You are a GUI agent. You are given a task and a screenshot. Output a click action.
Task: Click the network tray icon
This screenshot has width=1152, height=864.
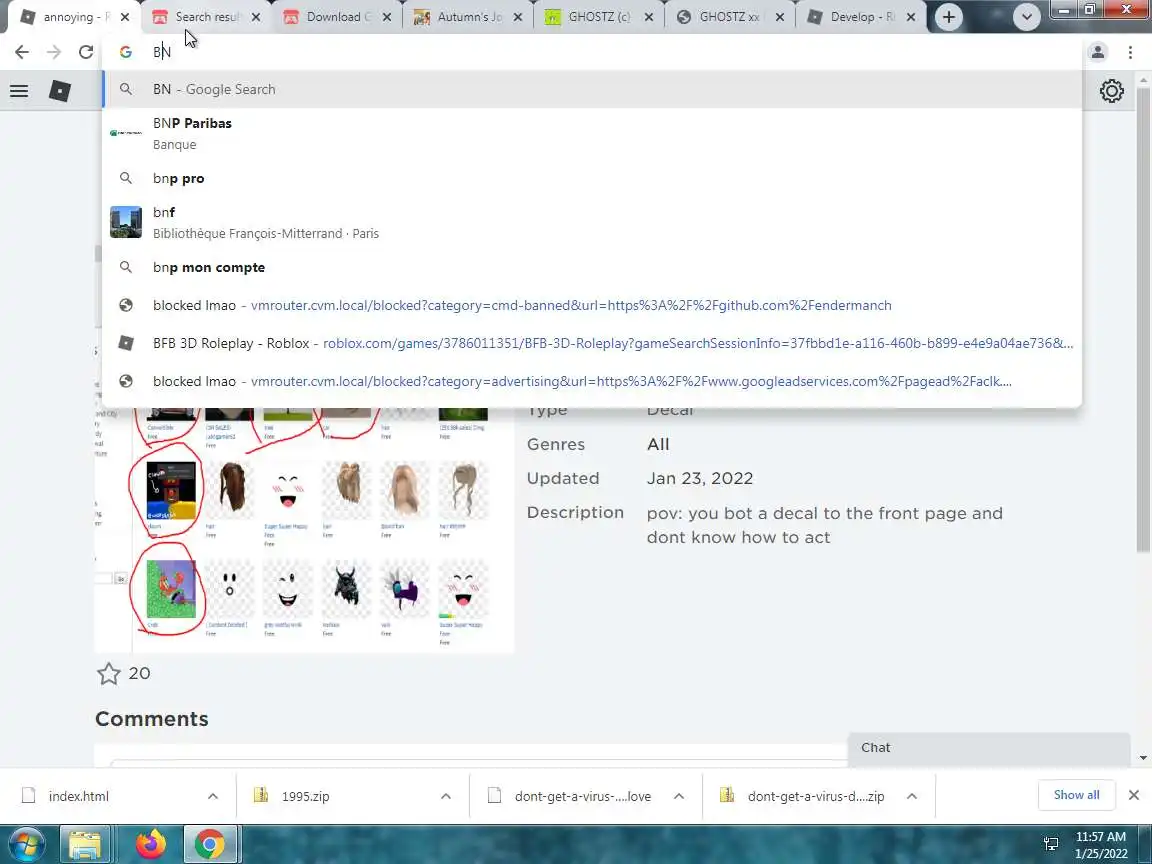[x=1051, y=844]
